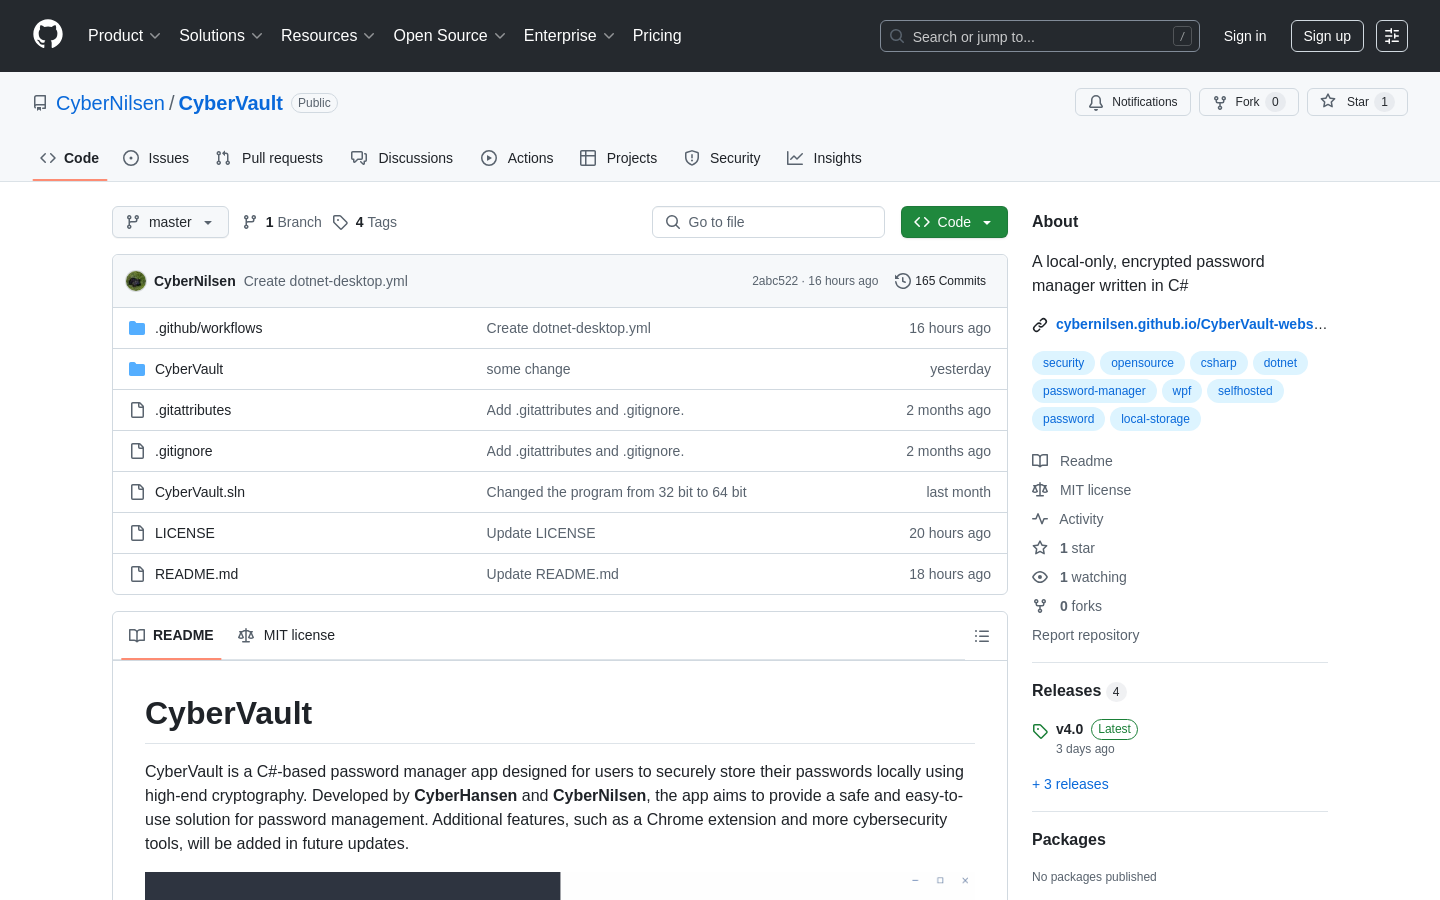Select the wpf topic tag
Screen dimensions: 1440x900
pyautogui.click(x=1182, y=391)
